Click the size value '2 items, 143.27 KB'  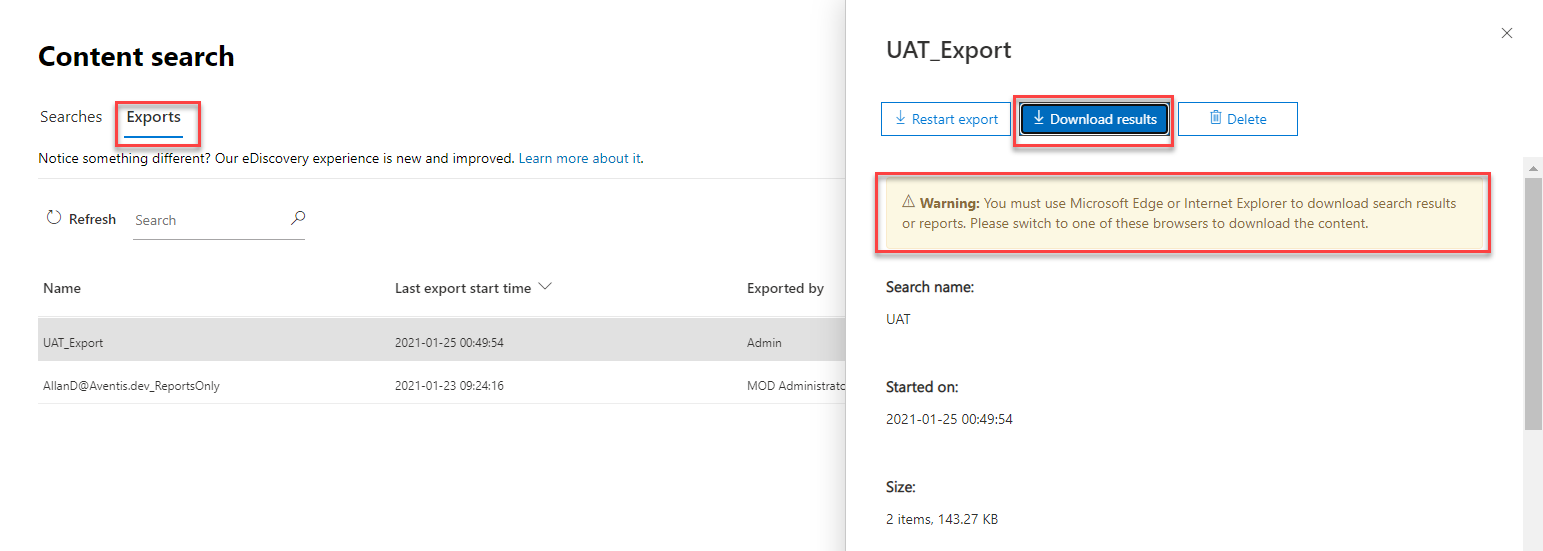[942, 519]
